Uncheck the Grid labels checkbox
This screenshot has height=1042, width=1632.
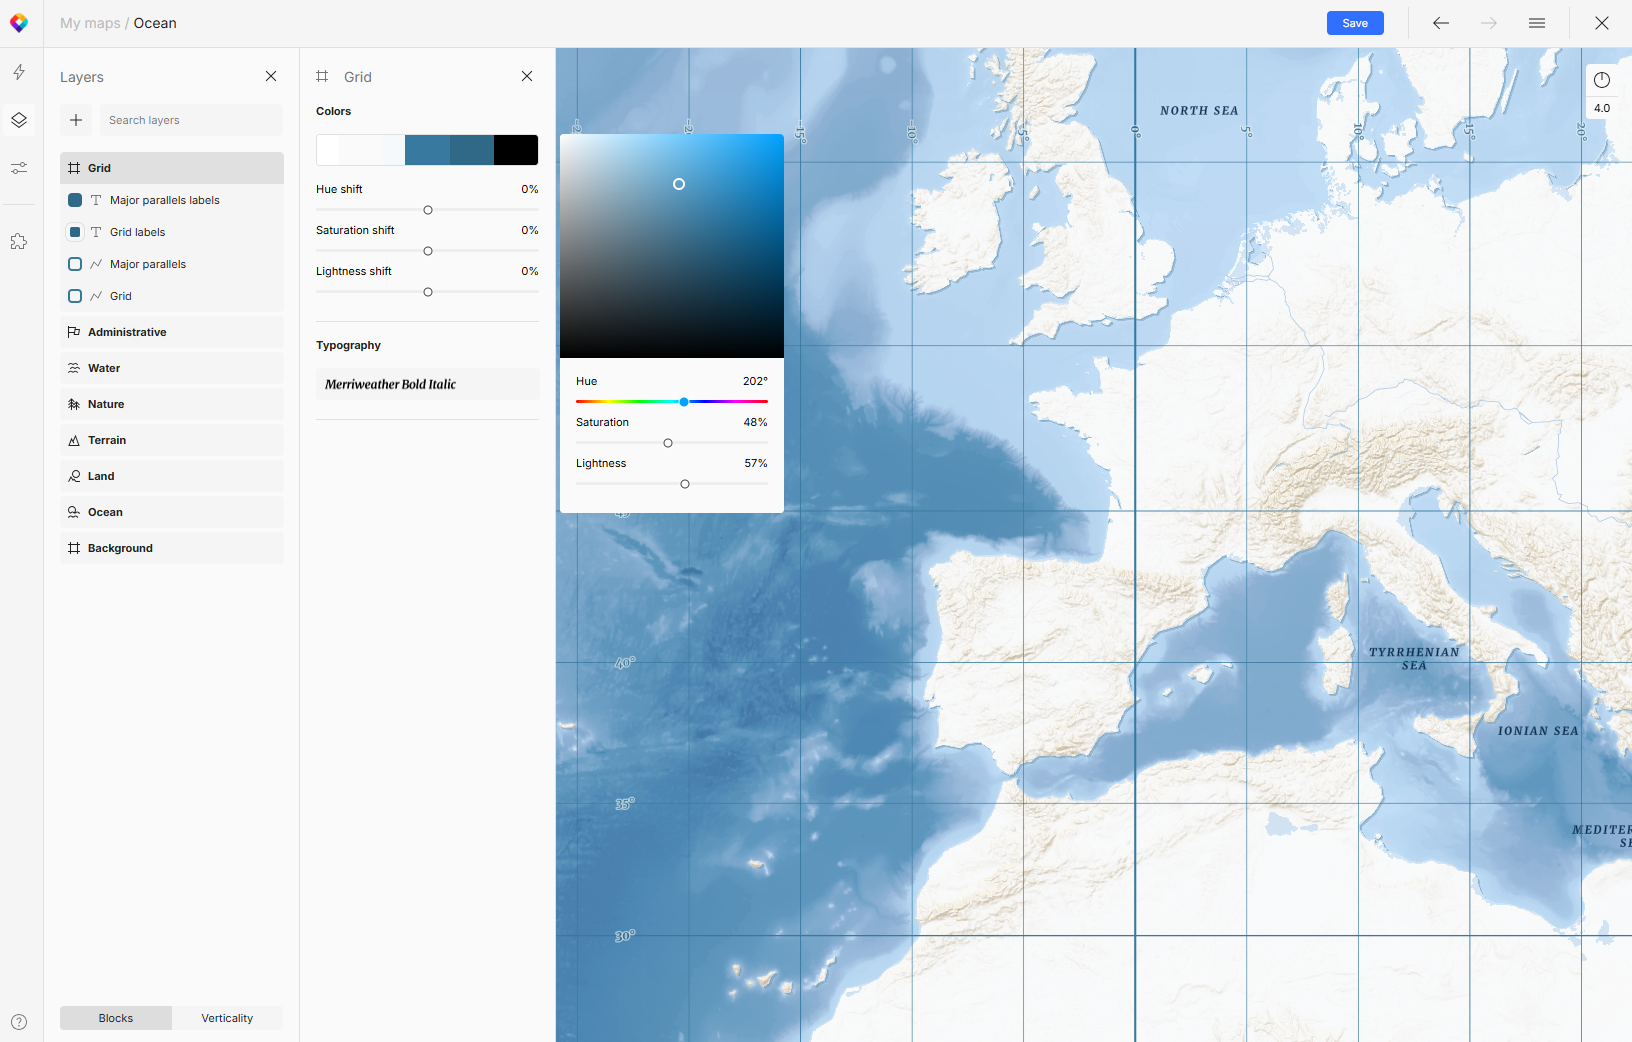click(x=75, y=231)
